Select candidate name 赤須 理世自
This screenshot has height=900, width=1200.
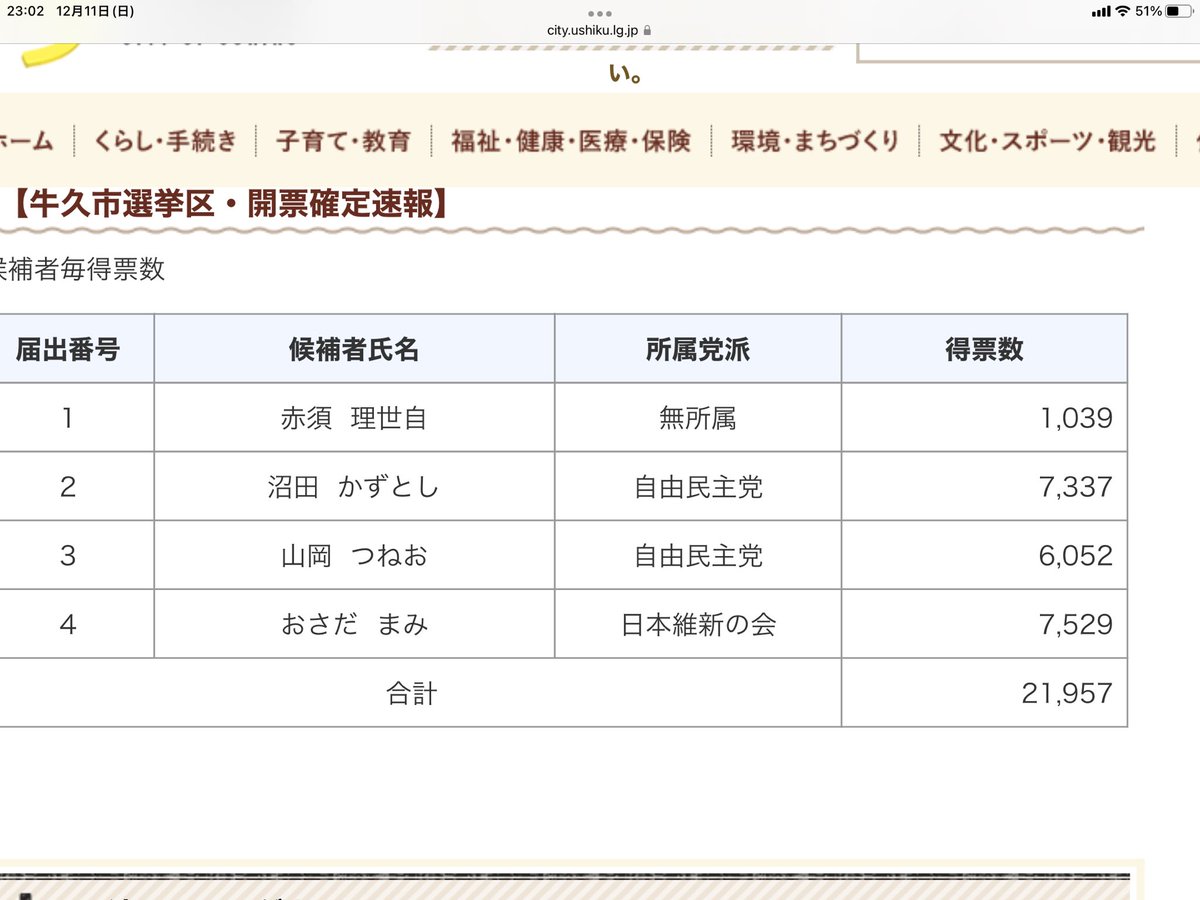click(x=354, y=418)
